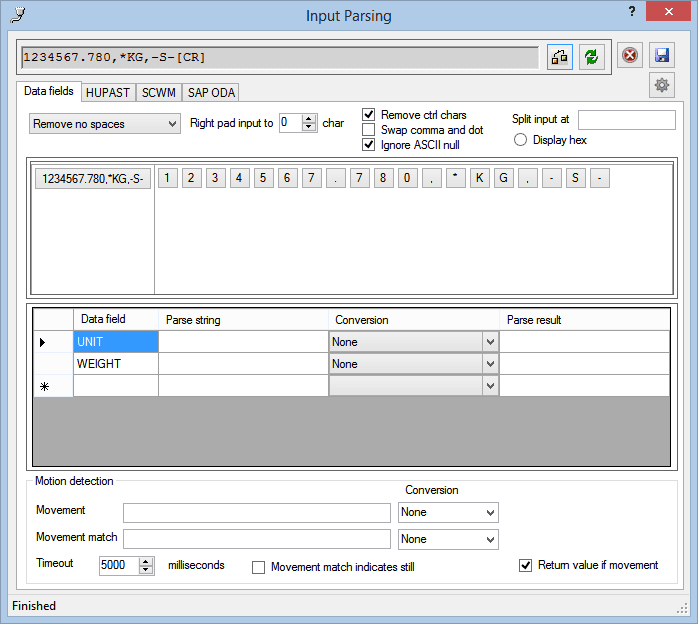
Task: Open the Movement conversion dropdown
Action: pos(448,512)
